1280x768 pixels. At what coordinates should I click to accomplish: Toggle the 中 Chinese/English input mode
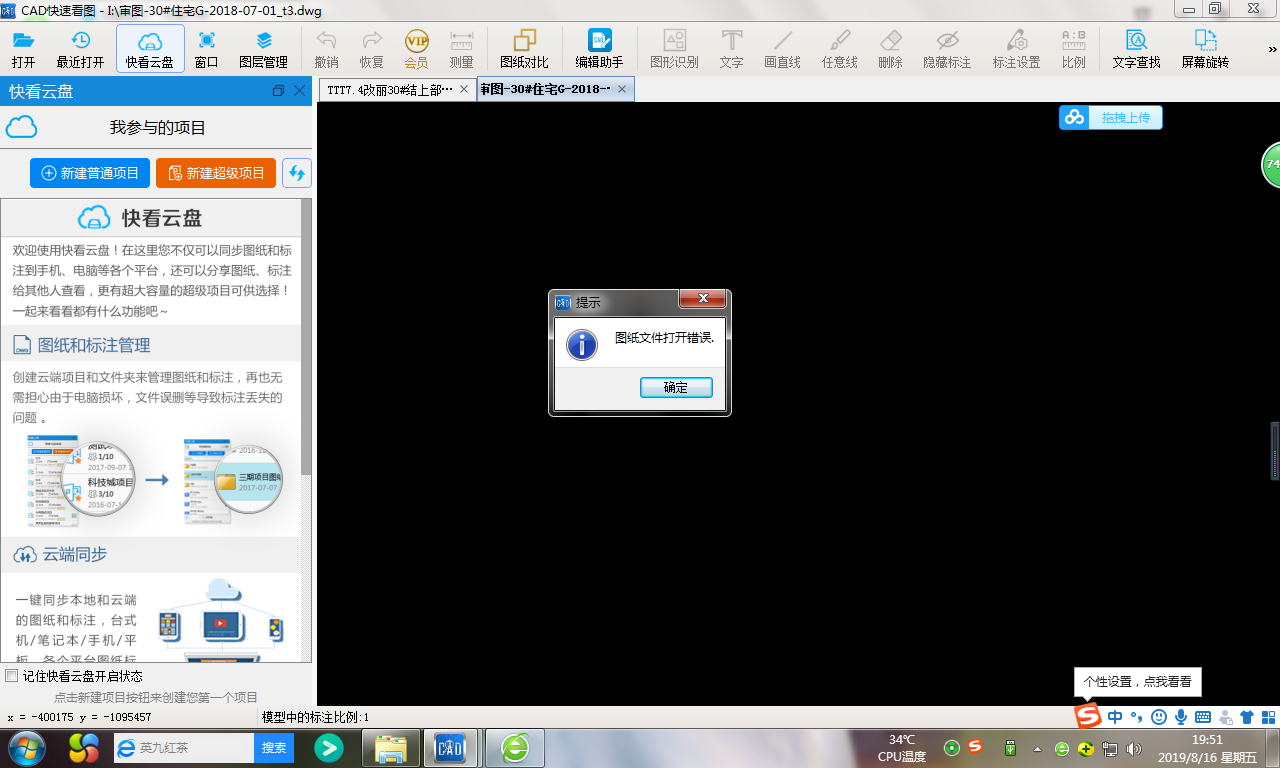click(1115, 716)
